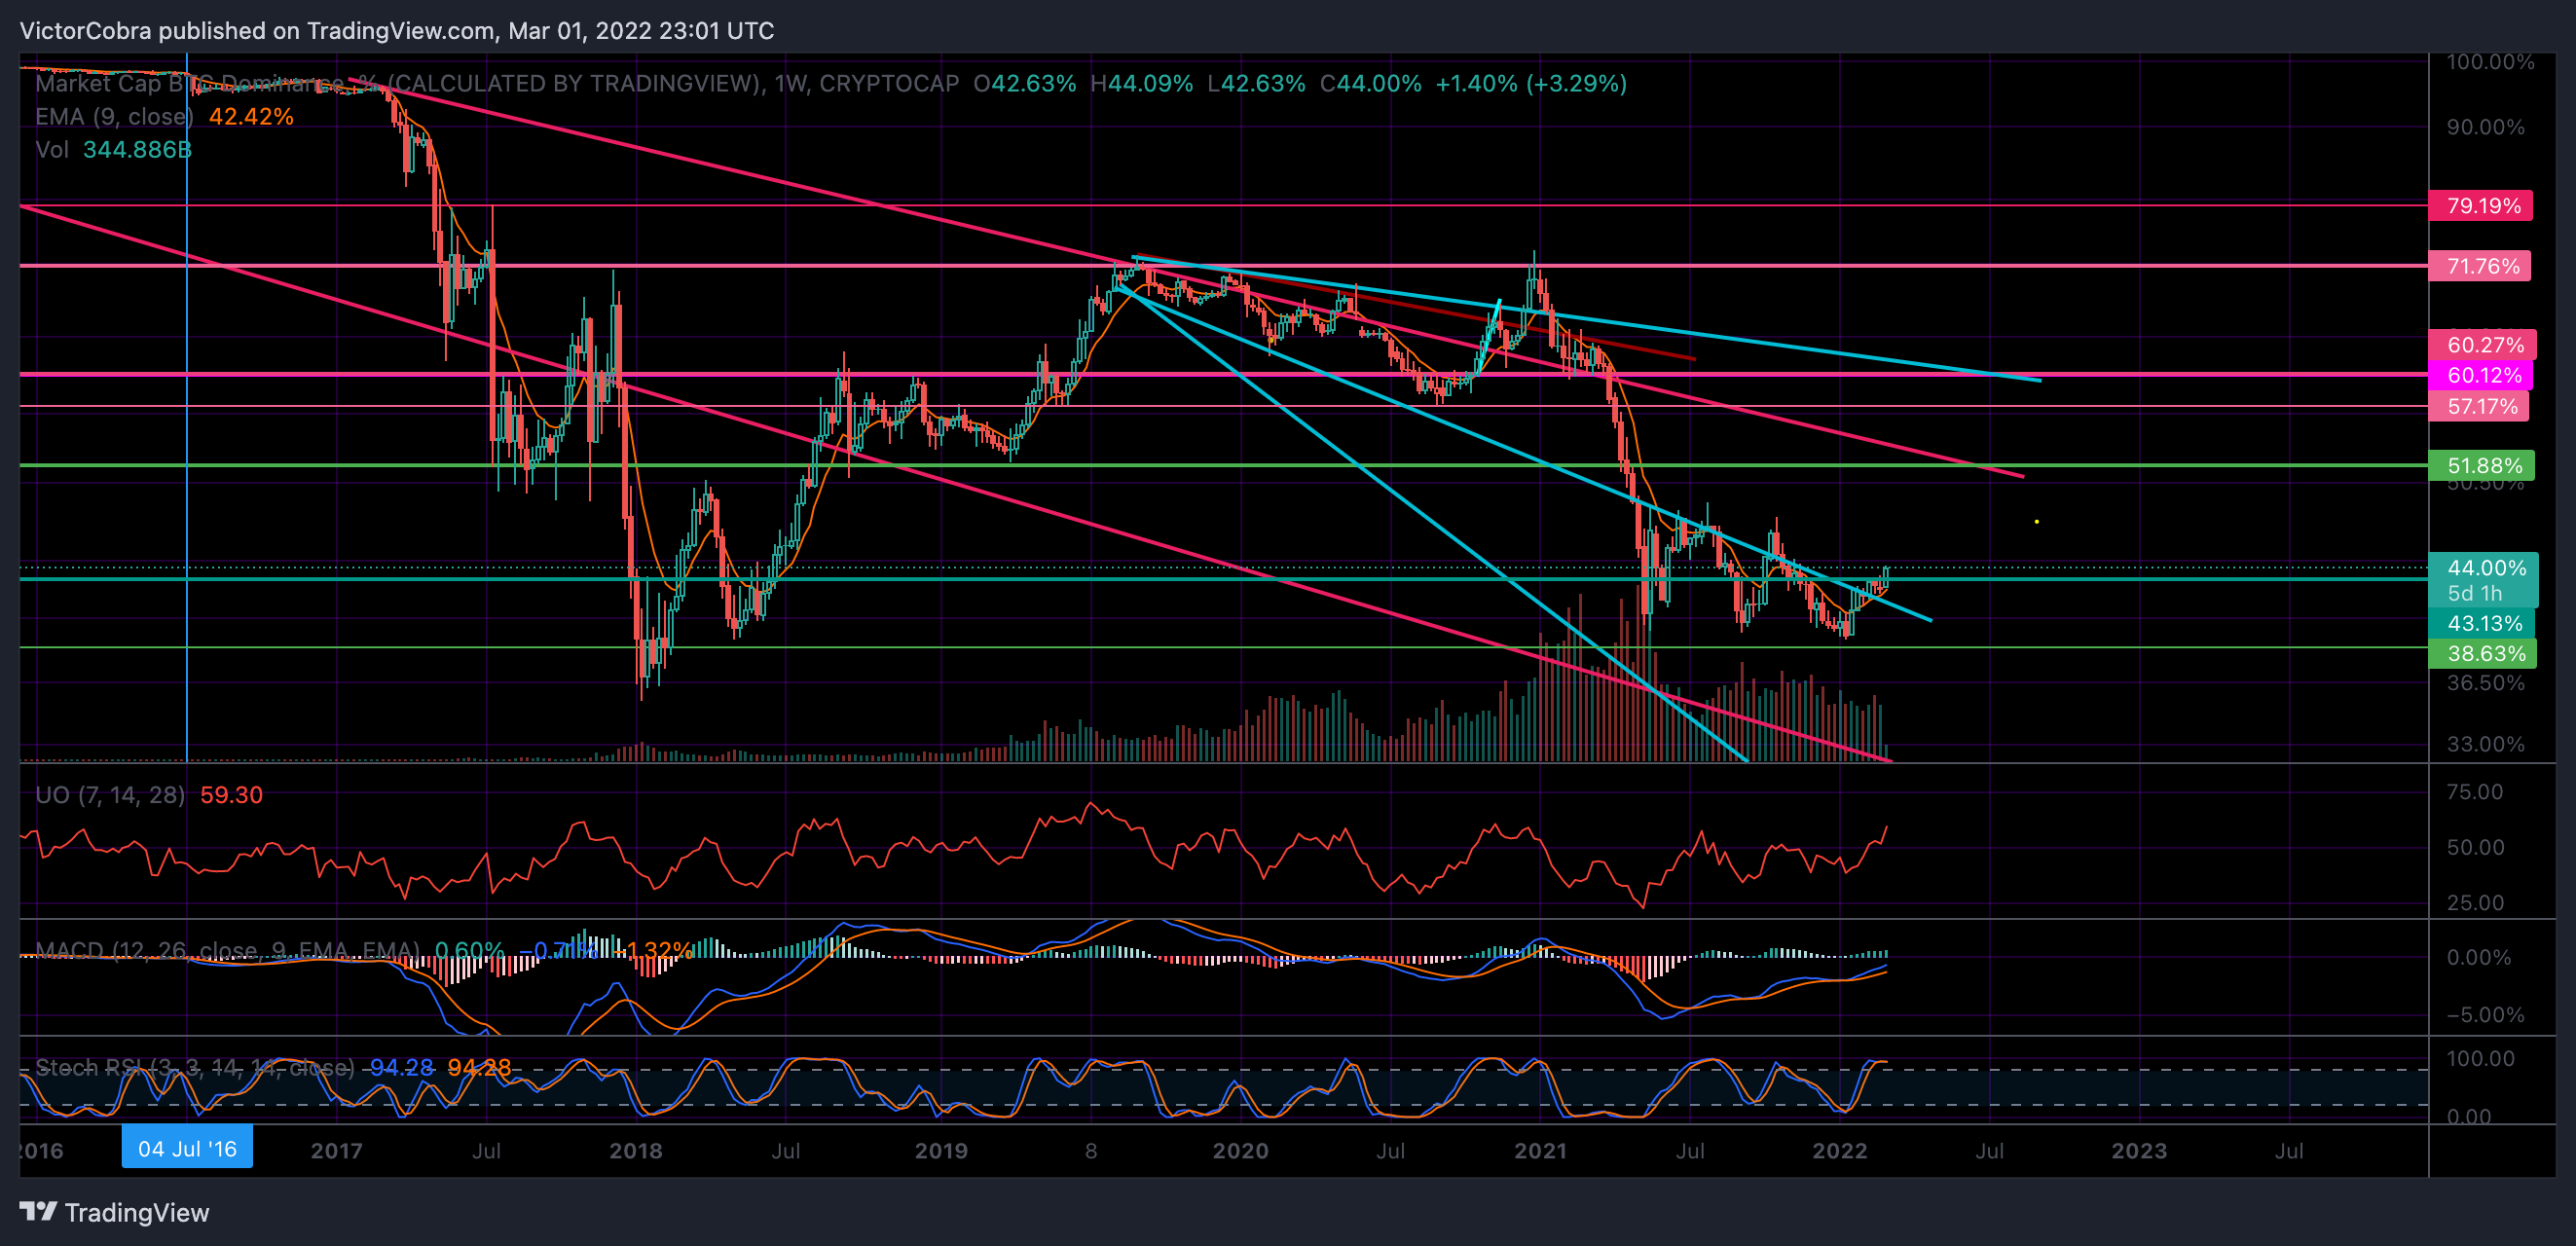Click the 2019 label on time axis
Image resolution: width=2576 pixels, height=1246 pixels.
point(941,1150)
